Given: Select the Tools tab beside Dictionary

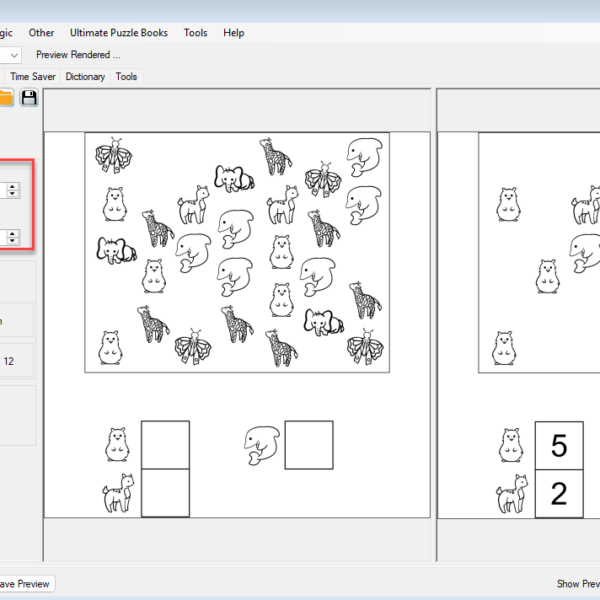Looking at the screenshot, I should pyautogui.click(x=127, y=76).
